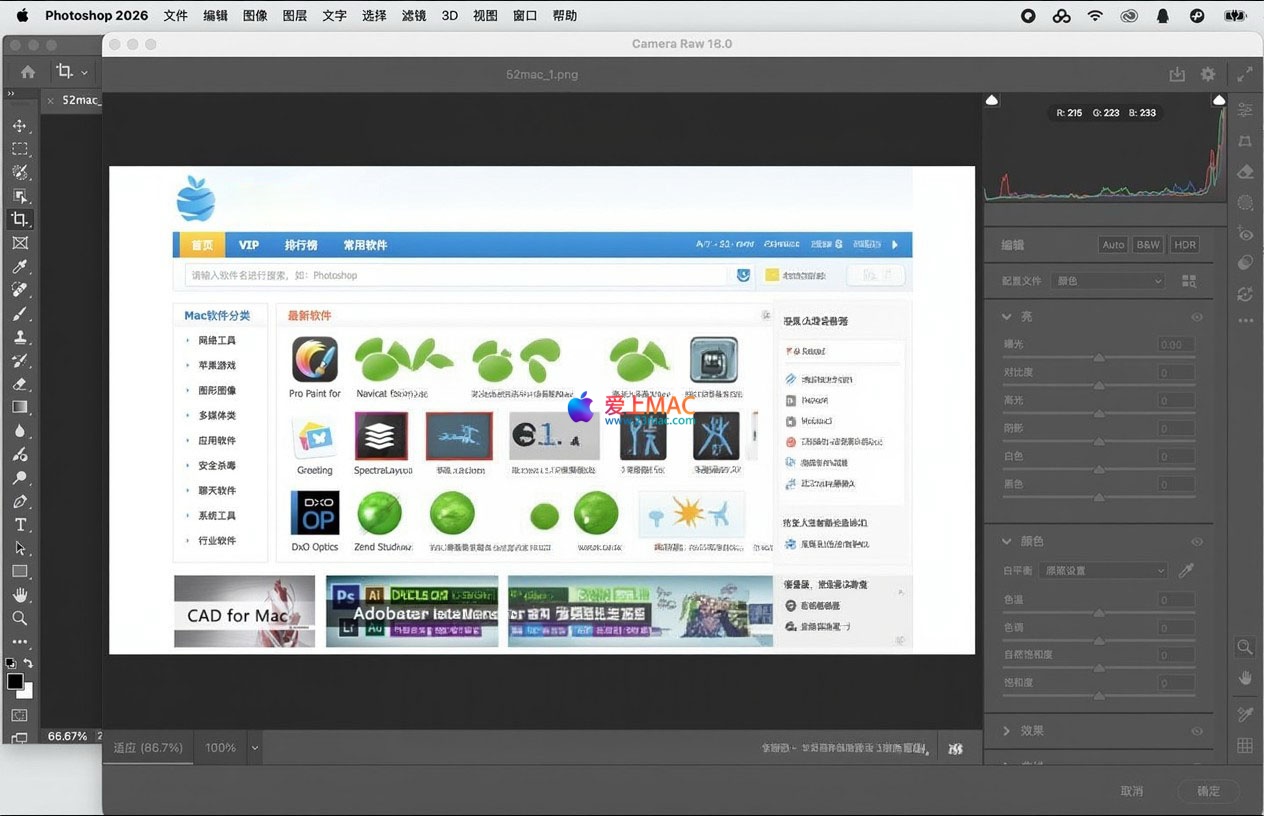Open the 配置文件 profile dropdown
The width and height of the screenshot is (1264, 816).
(1108, 281)
